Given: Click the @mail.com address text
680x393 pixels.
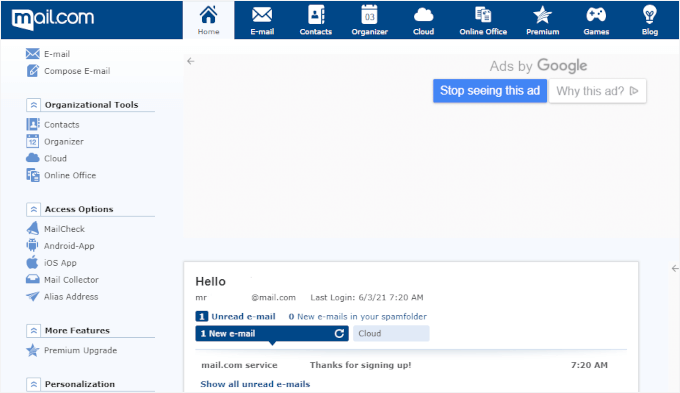Looking at the screenshot, I should point(274,297).
